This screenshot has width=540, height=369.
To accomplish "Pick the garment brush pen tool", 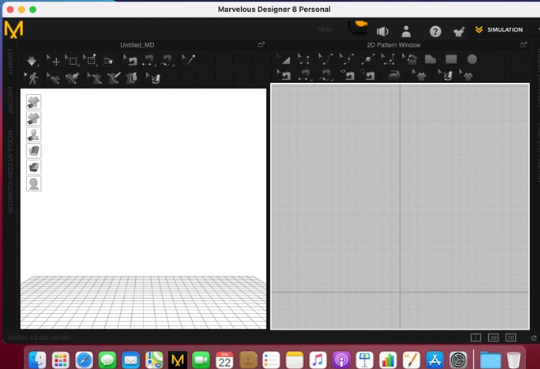I will tap(113, 78).
